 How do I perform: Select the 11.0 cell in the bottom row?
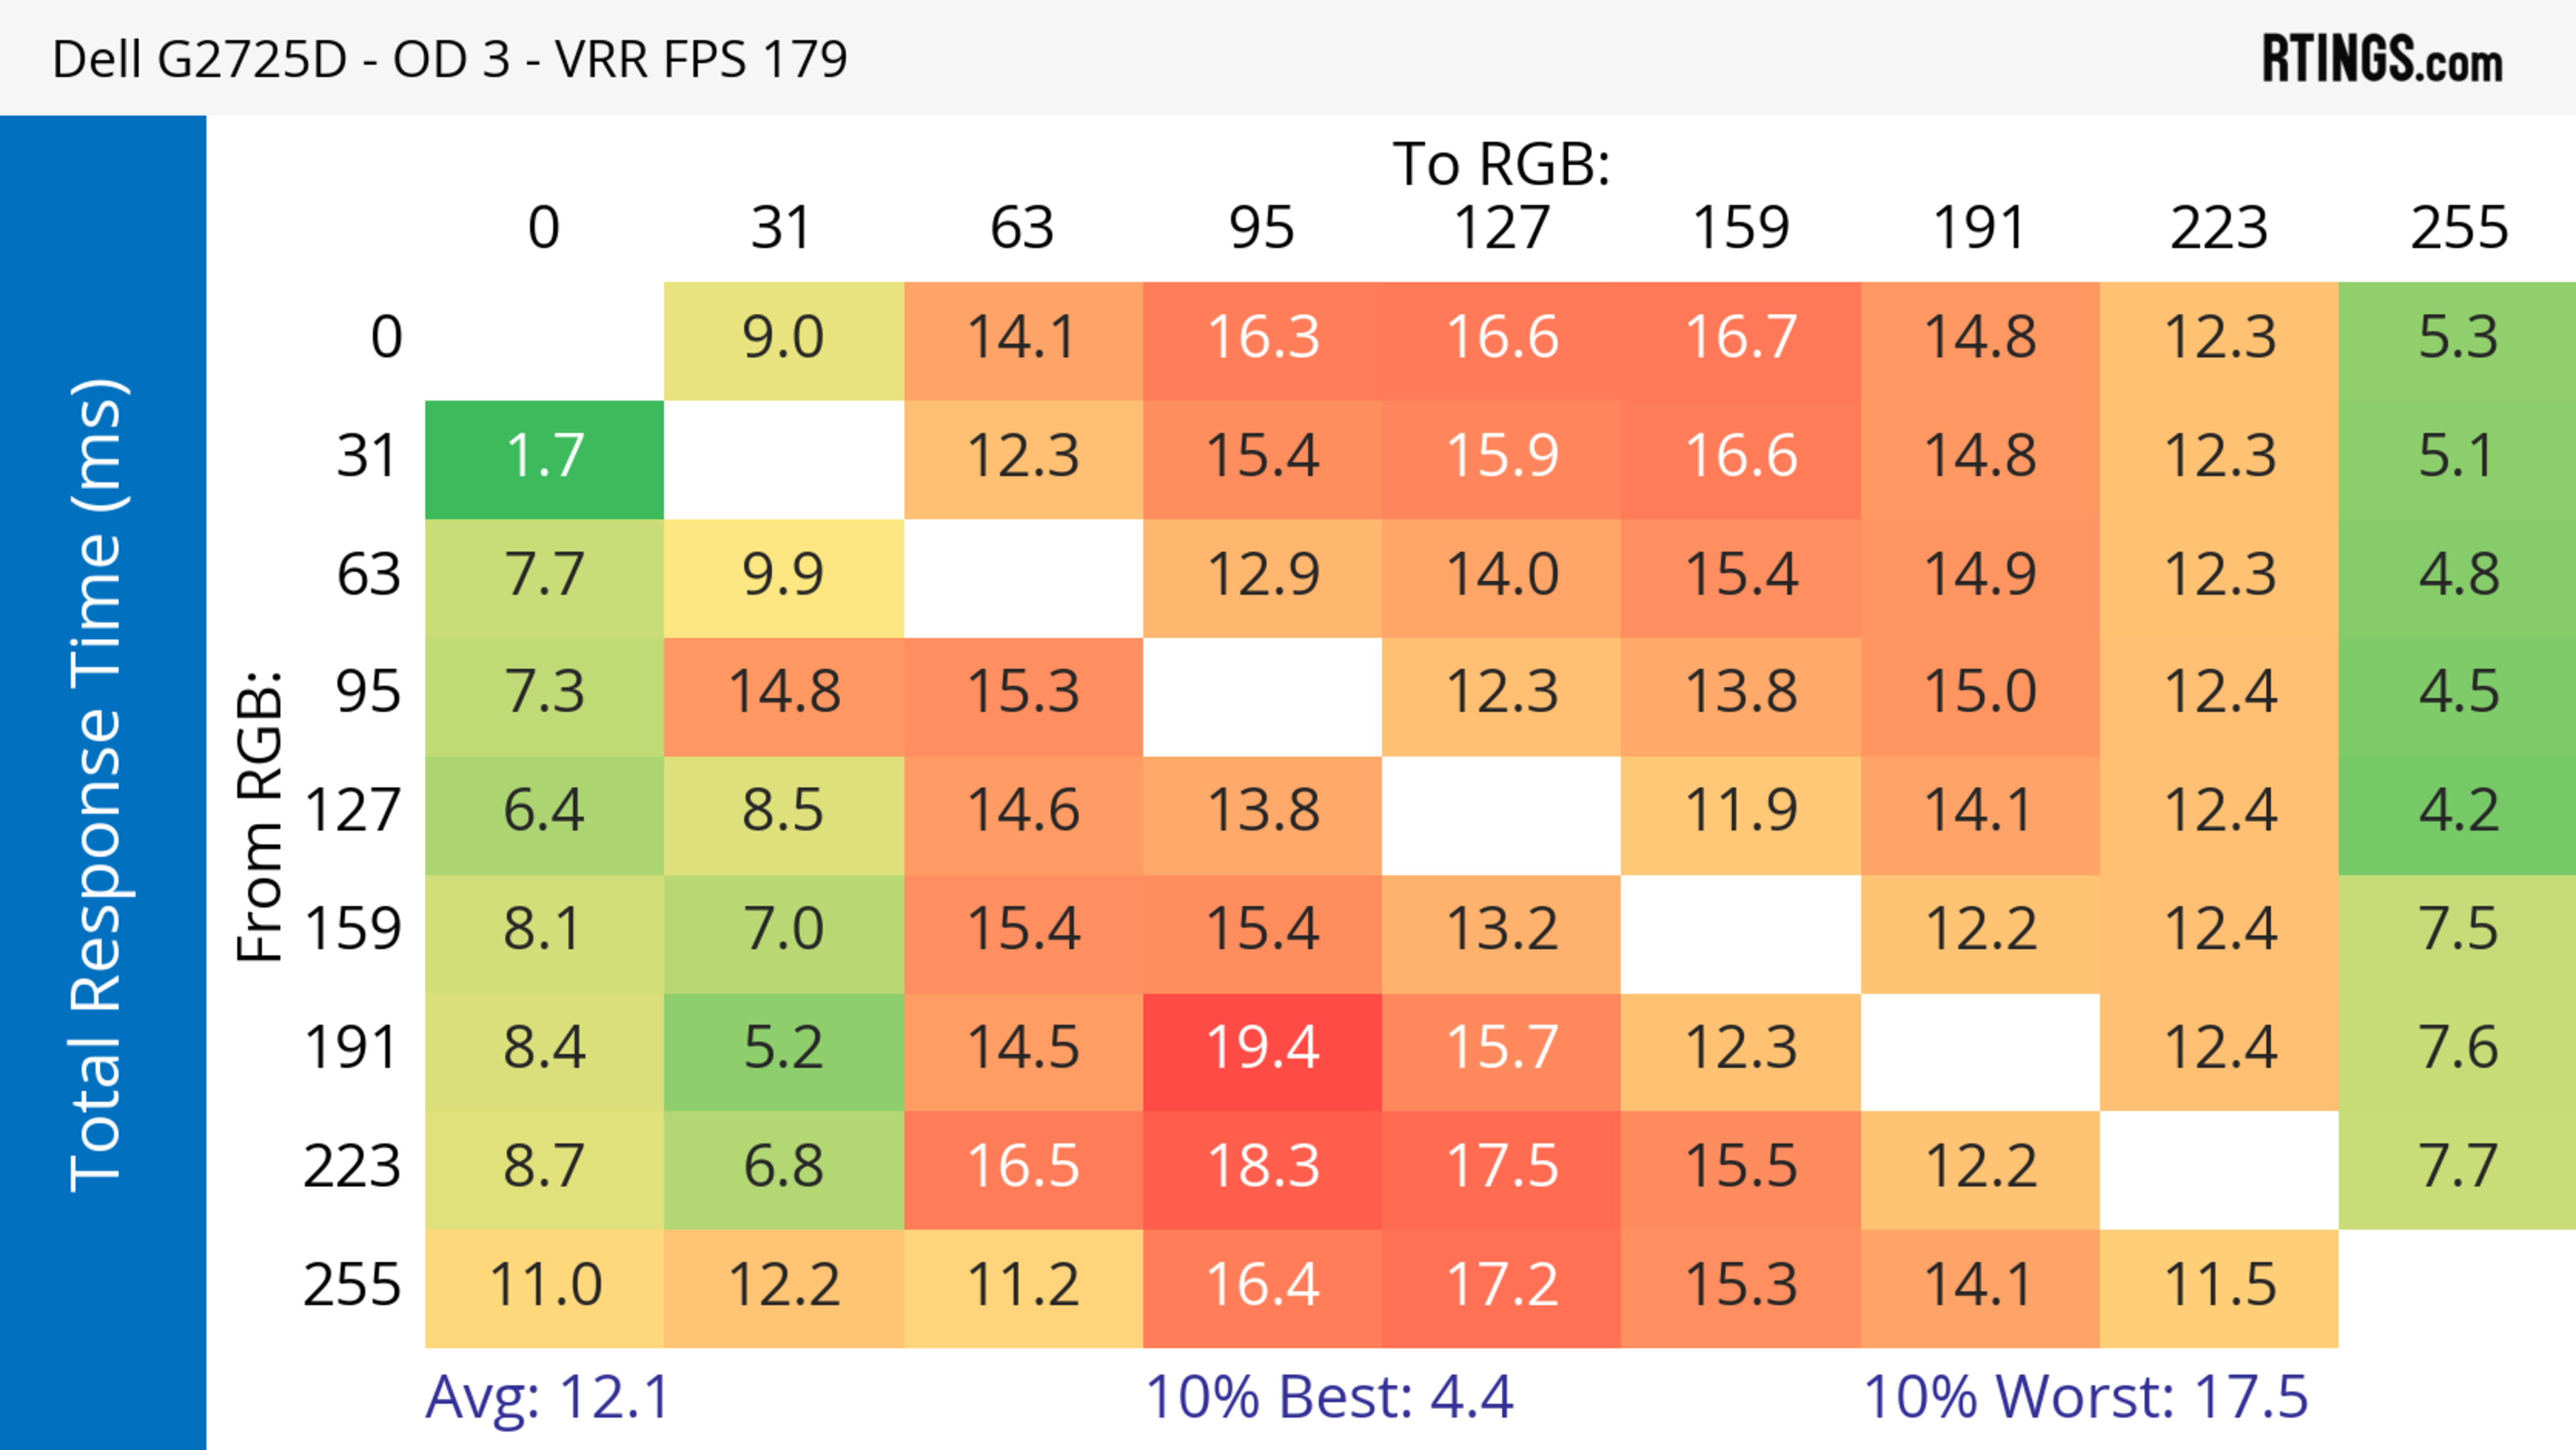tap(544, 1285)
